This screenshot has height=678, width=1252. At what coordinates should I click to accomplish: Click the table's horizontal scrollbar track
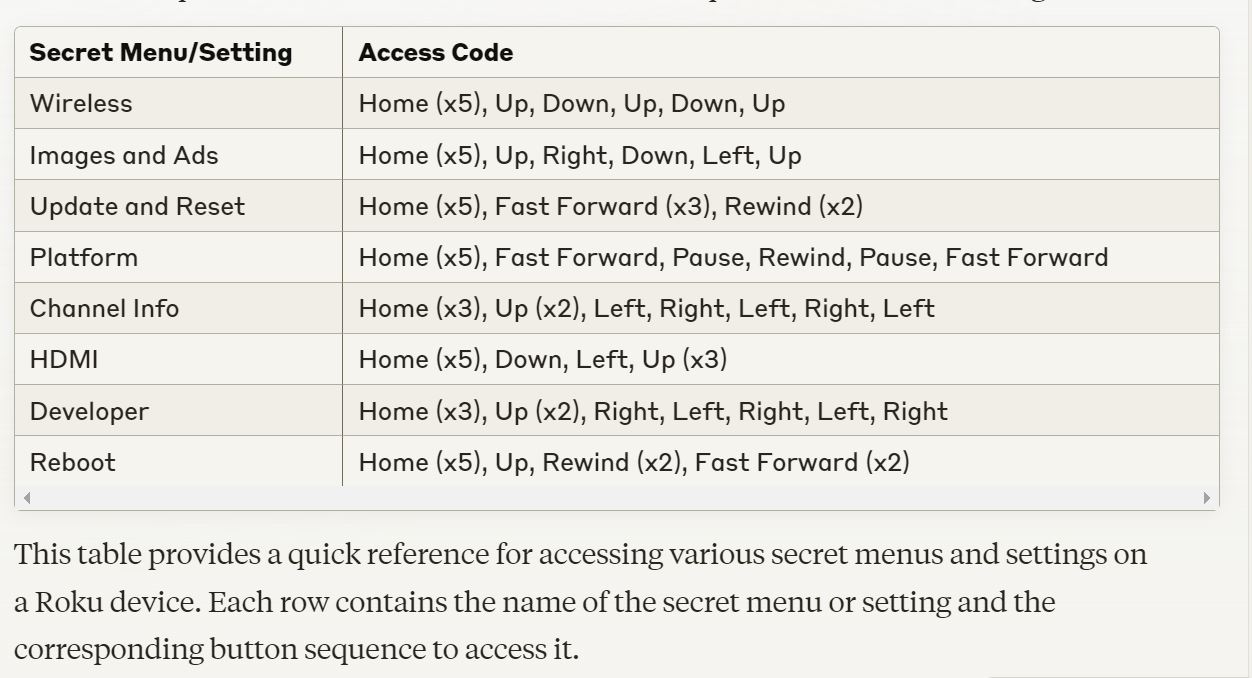(x=616, y=498)
